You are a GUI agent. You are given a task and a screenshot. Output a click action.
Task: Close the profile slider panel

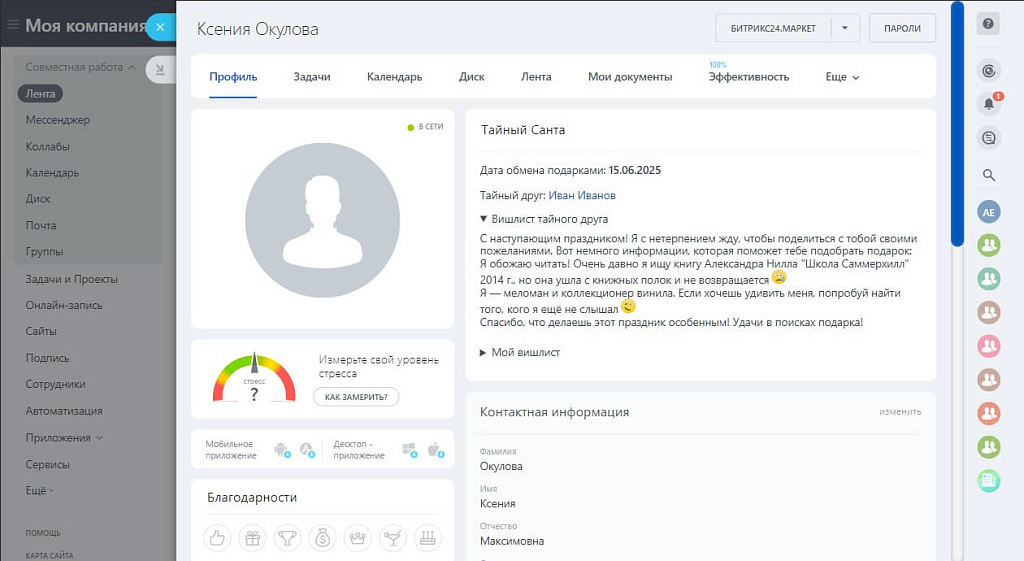pos(160,27)
